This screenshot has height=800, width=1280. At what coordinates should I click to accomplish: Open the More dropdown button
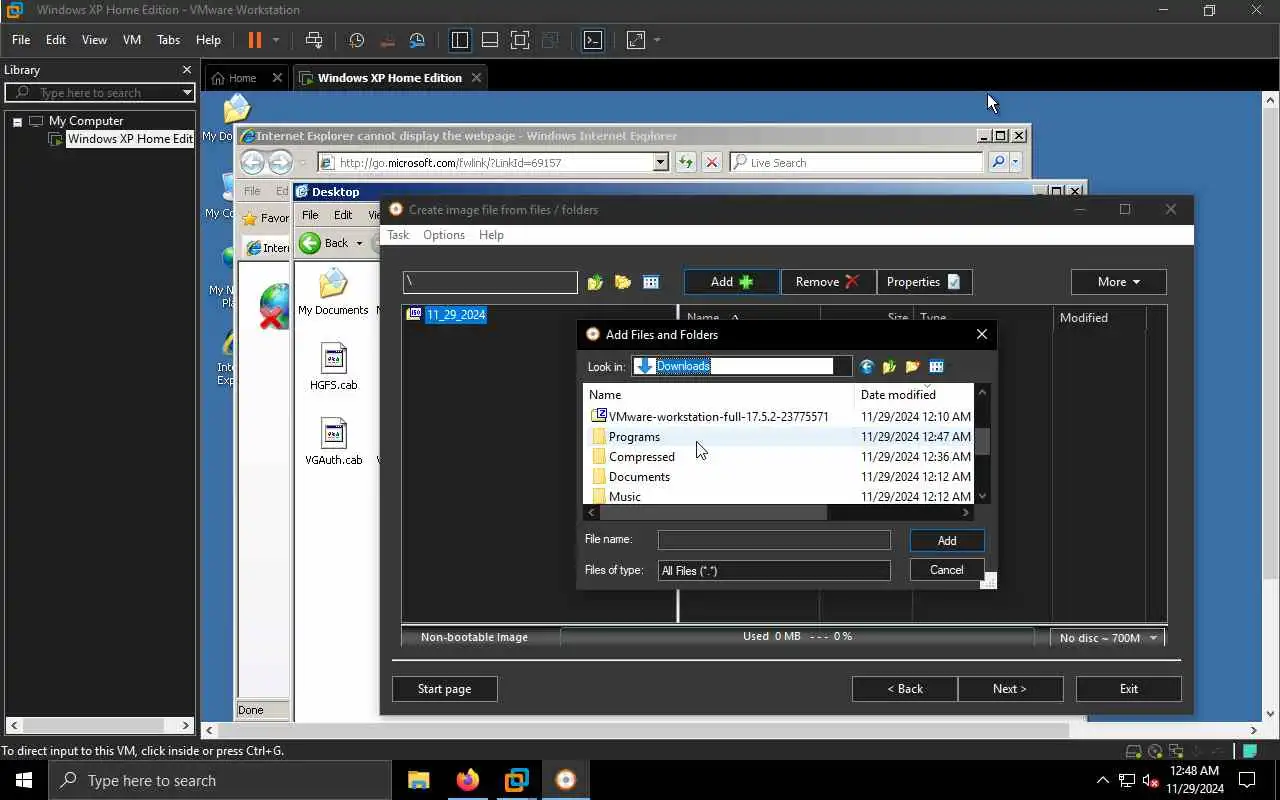[1118, 282]
